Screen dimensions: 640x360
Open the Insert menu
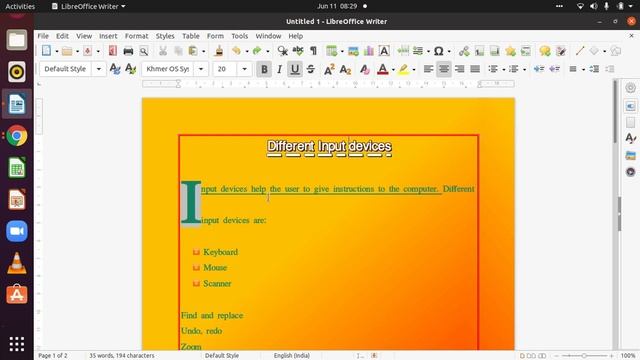pos(108,36)
